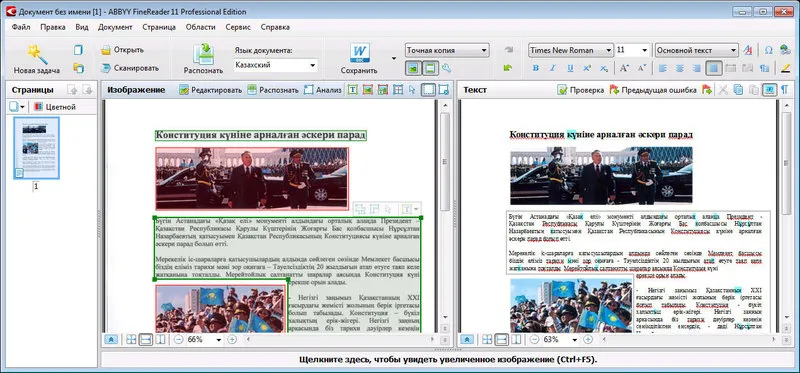Viewport: 800px width, 373px height.
Task: Click the underline U formatting icon
Action: point(570,68)
